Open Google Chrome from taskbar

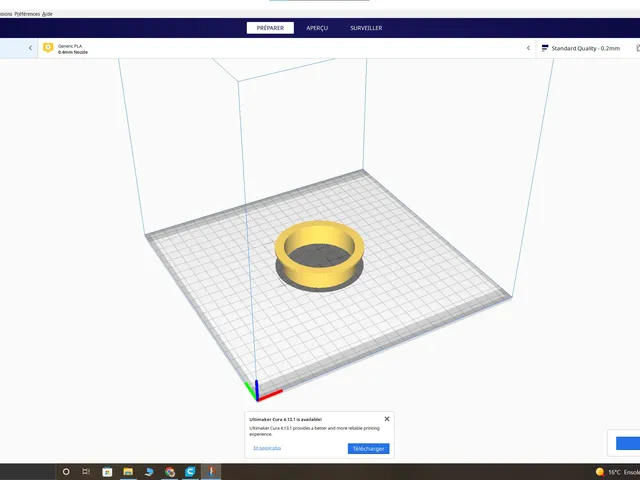(170, 472)
